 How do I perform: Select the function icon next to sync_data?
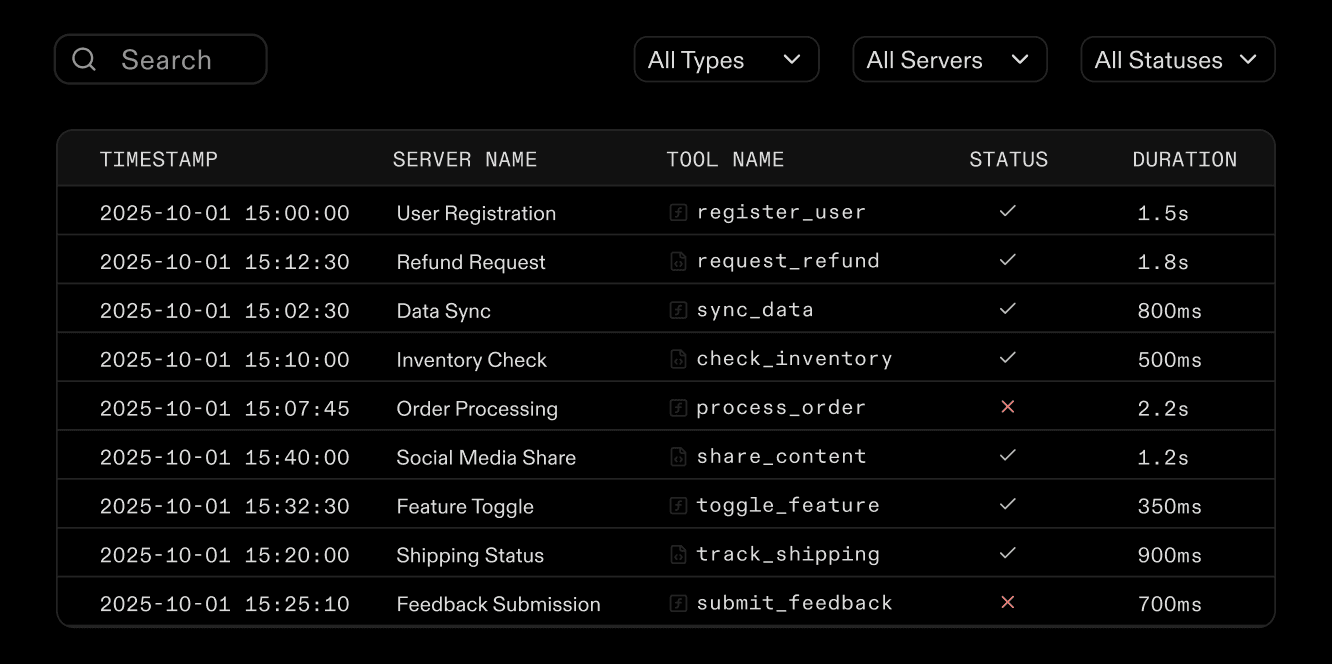pos(678,309)
